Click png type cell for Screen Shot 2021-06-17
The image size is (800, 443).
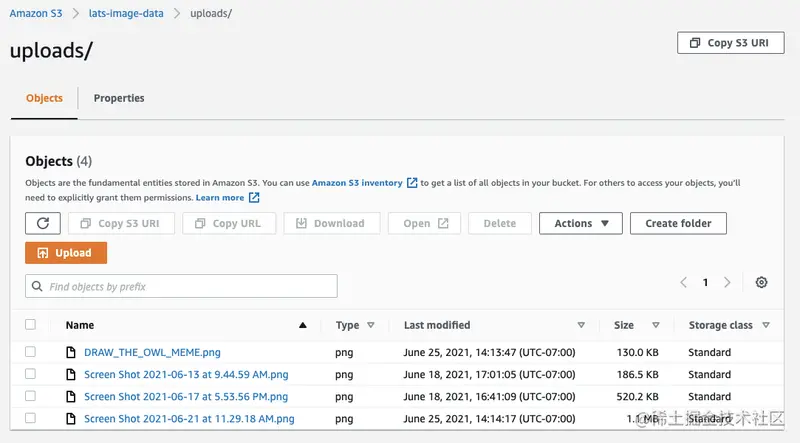(x=344, y=397)
